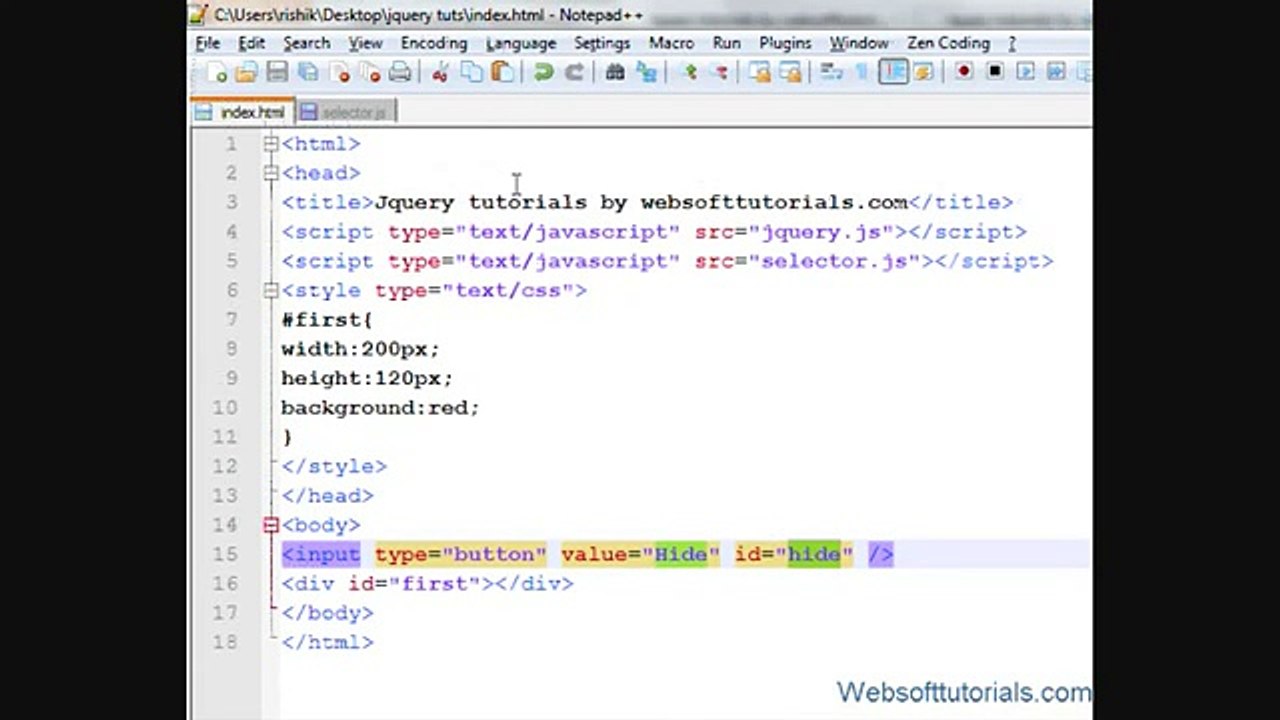Open Find with the binoculars icon

coord(615,72)
